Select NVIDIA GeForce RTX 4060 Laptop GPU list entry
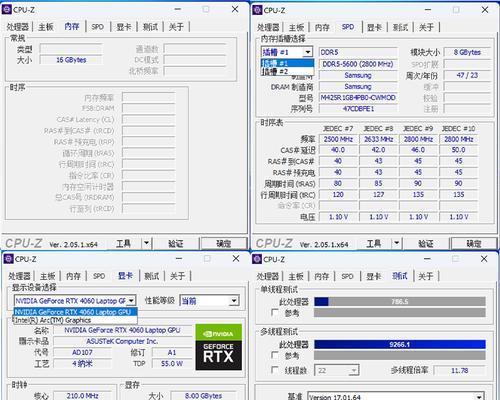The image size is (500, 400). pos(75,312)
